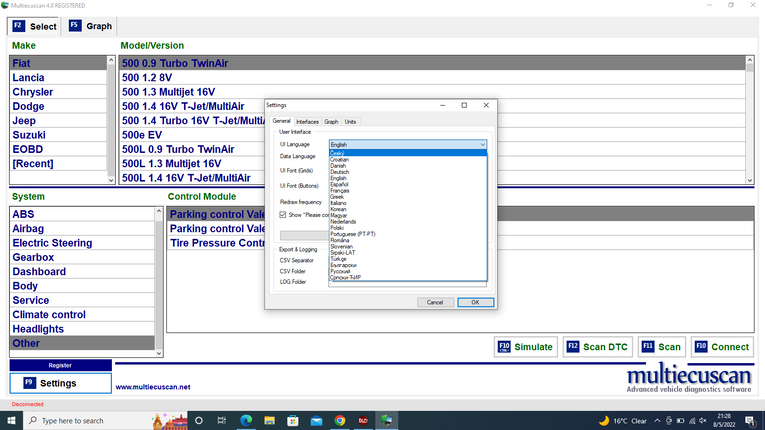The image size is (765, 430).
Task: Open File Explorer from the taskbar
Action: (x=268, y=420)
